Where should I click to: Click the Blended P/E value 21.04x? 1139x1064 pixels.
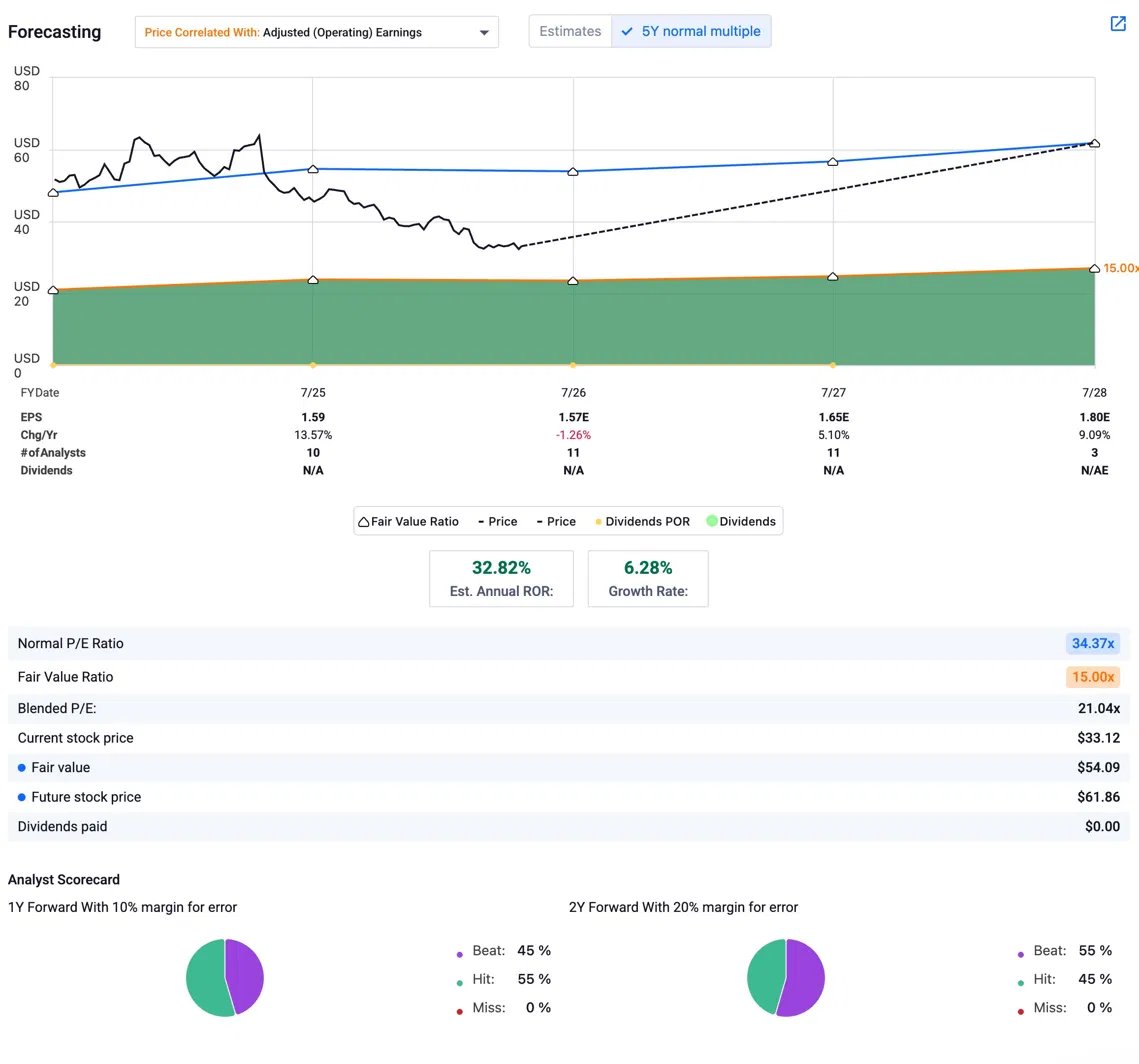click(x=1098, y=708)
